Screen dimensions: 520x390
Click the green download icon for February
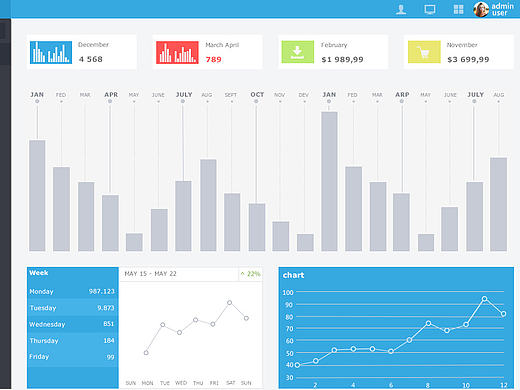point(298,52)
